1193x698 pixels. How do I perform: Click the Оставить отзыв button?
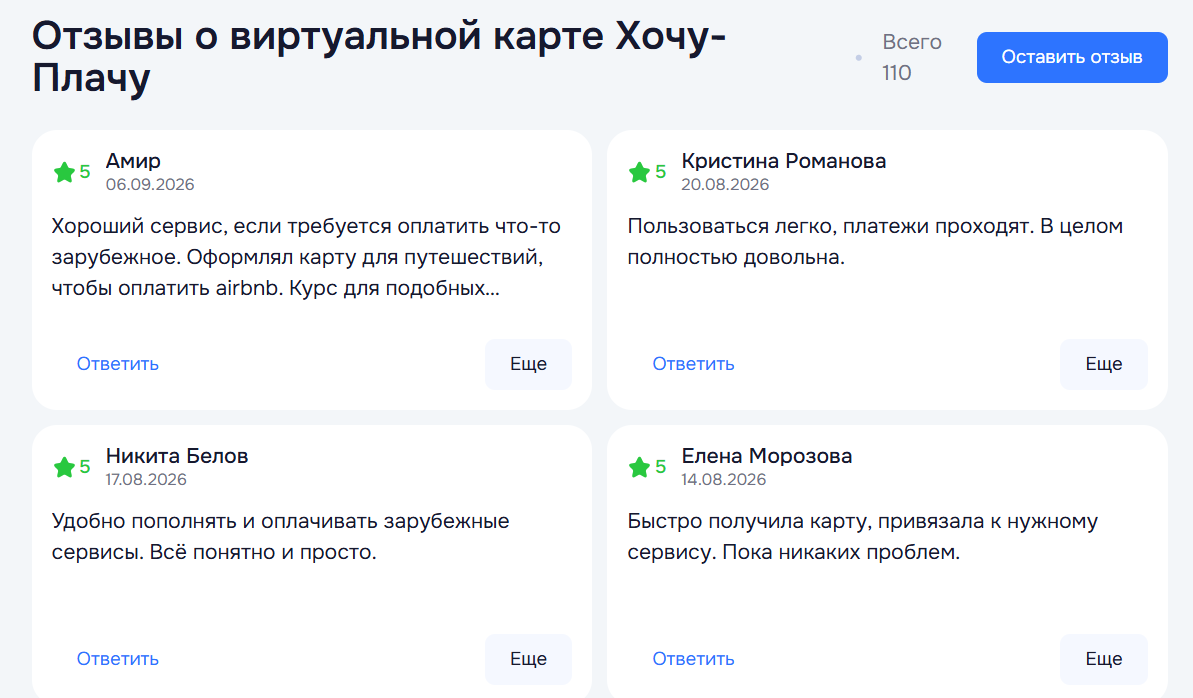tap(1071, 57)
